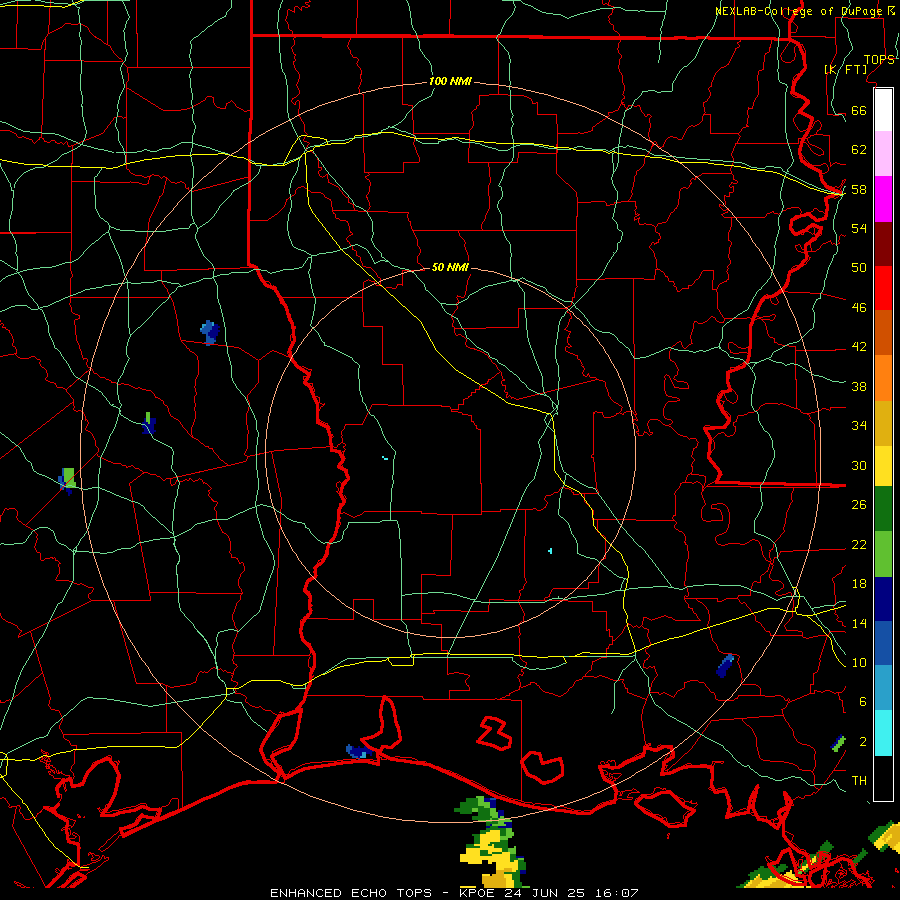Click the legend value "50"
This screenshot has height=900, width=900.
tap(859, 268)
